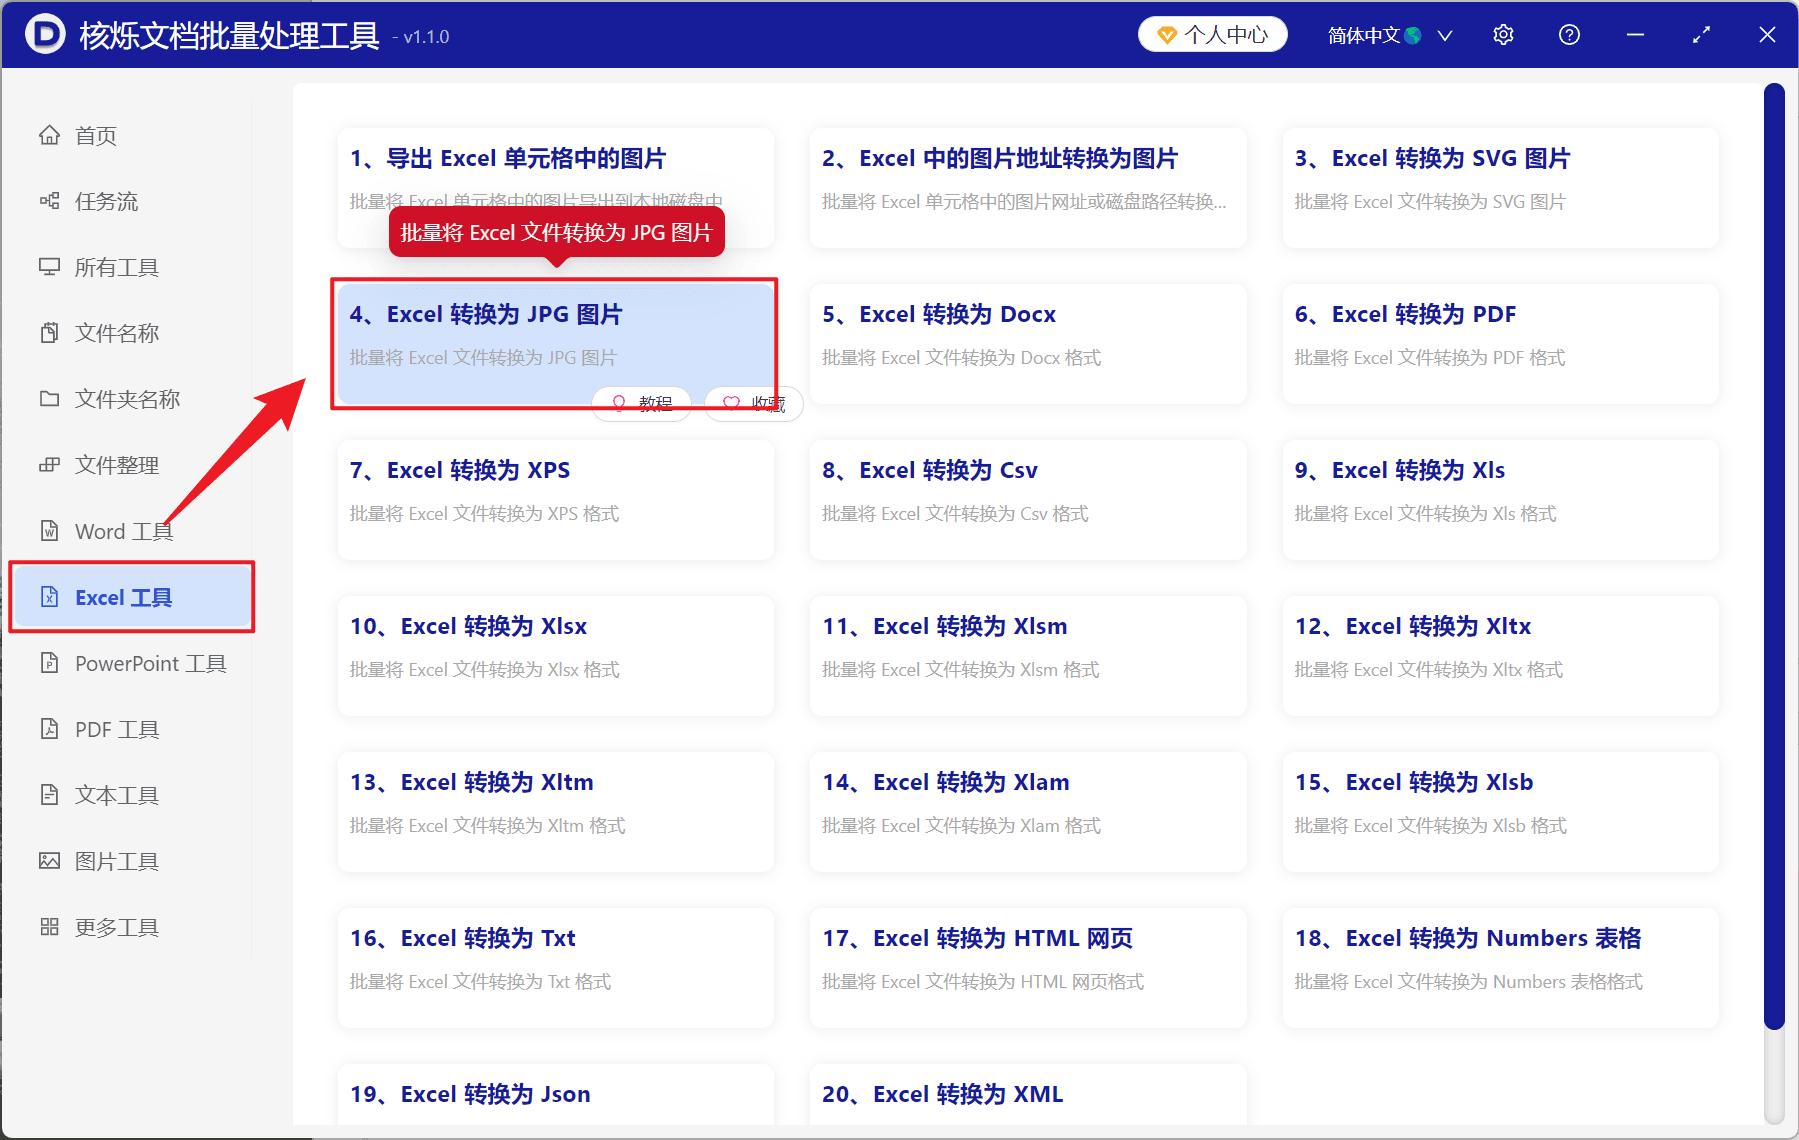Open 个人中心 personal center
This screenshot has width=1799, height=1140.
click(x=1213, y=35)
